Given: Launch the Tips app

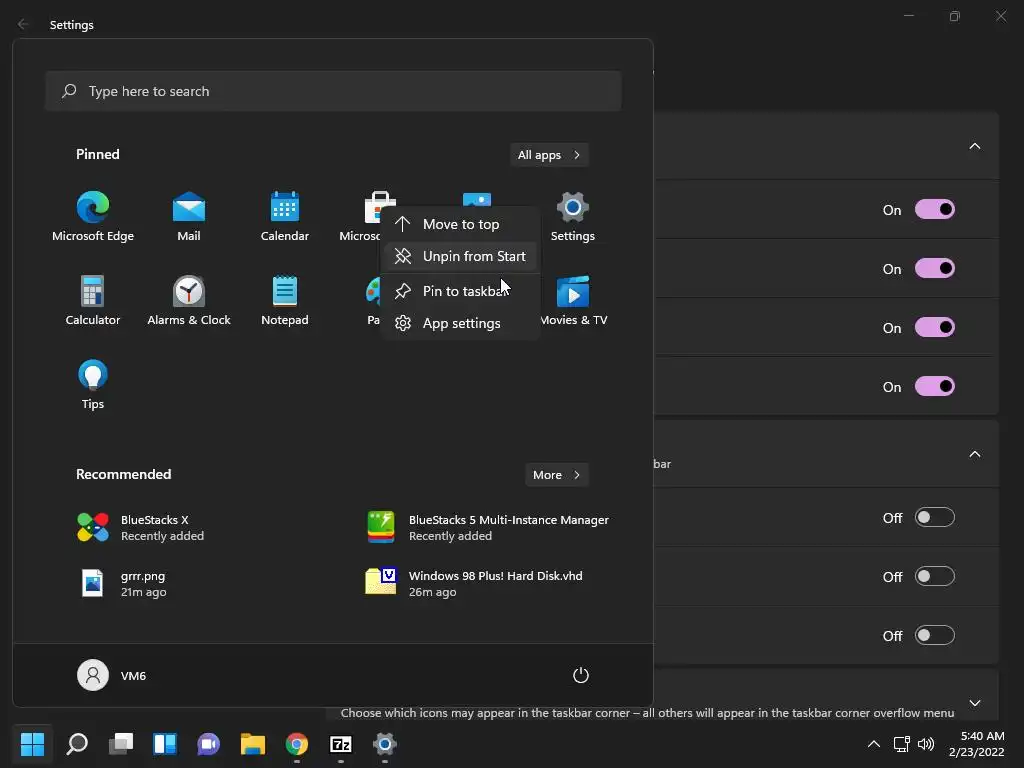Looking at the screenshot, I should coord(93,385).
